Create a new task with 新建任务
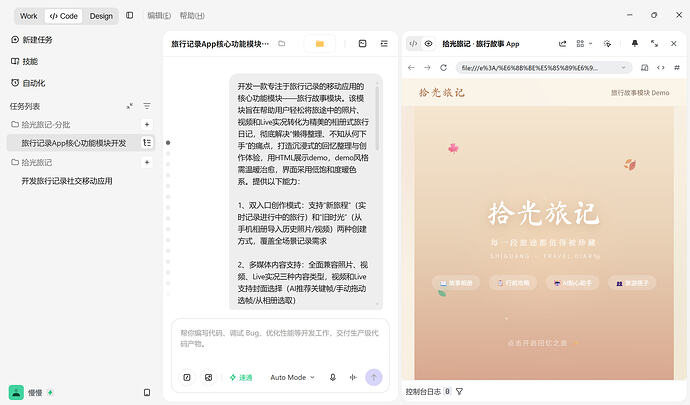 32,40
